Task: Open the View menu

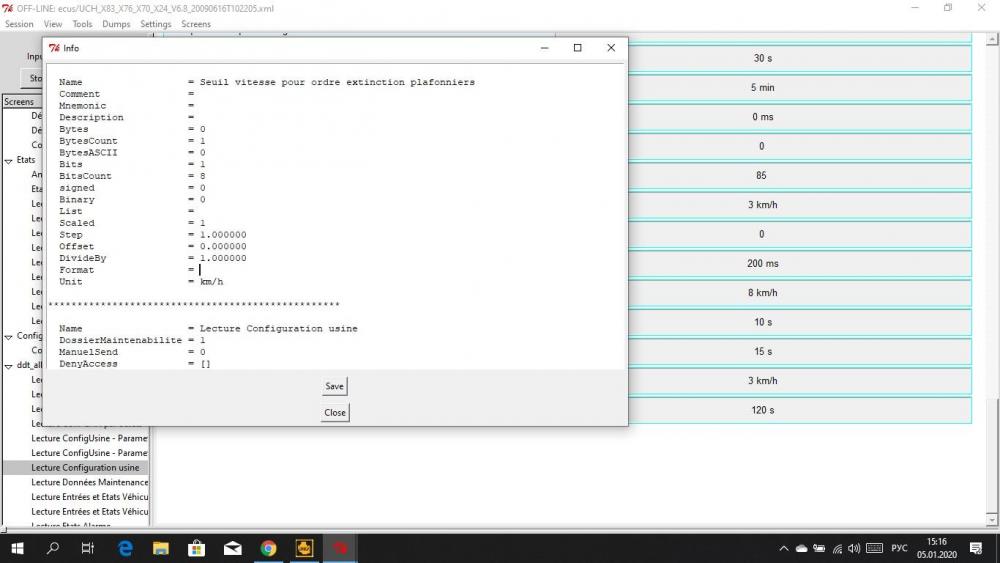Action: (x=53, y=24)
